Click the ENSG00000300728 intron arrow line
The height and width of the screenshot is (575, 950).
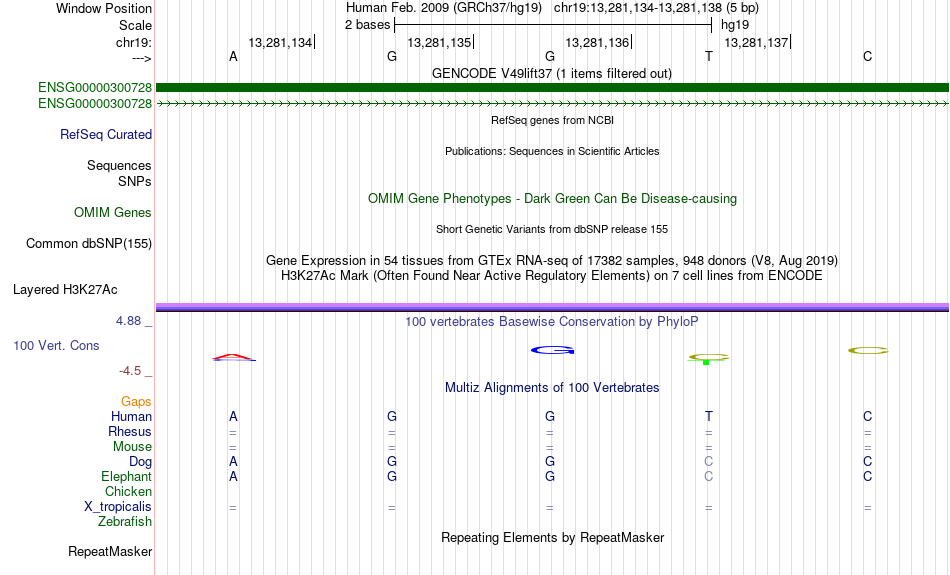pos(552,104)
